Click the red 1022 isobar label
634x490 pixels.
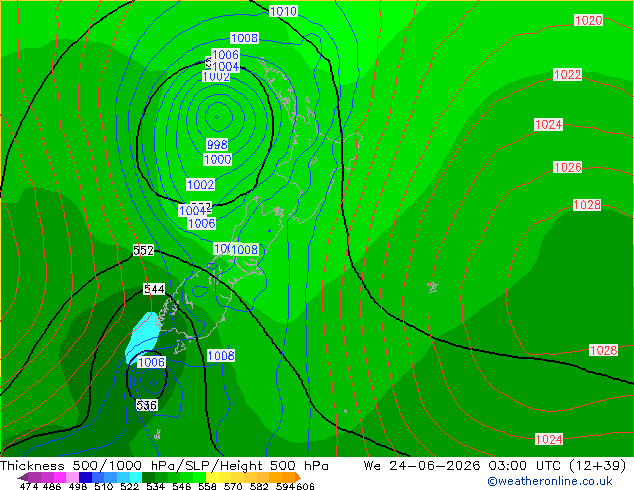pos(568,74)
